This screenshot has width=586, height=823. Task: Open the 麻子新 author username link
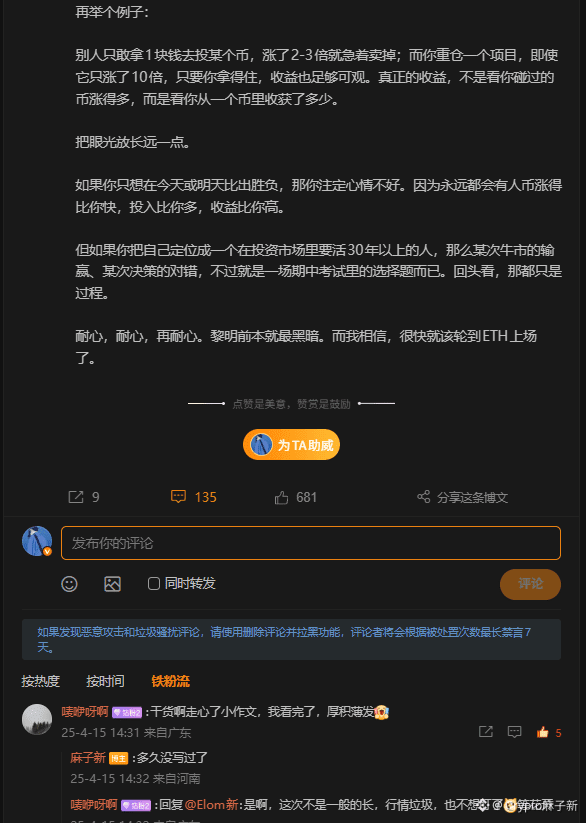88,758
